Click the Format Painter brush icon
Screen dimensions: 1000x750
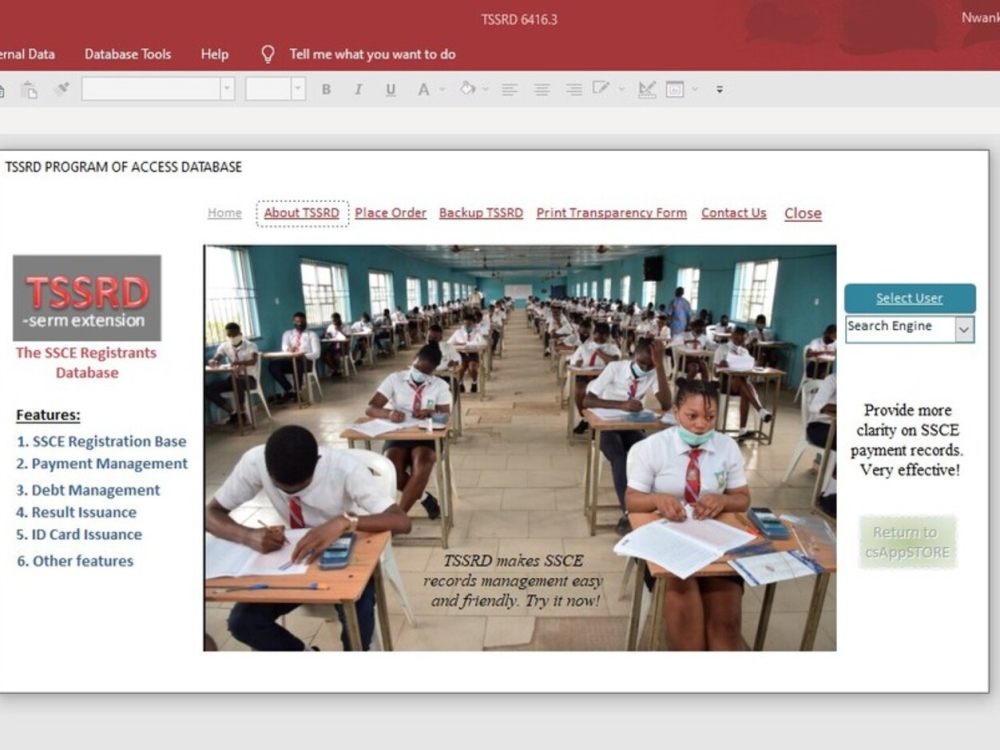[x=62, y=89]
